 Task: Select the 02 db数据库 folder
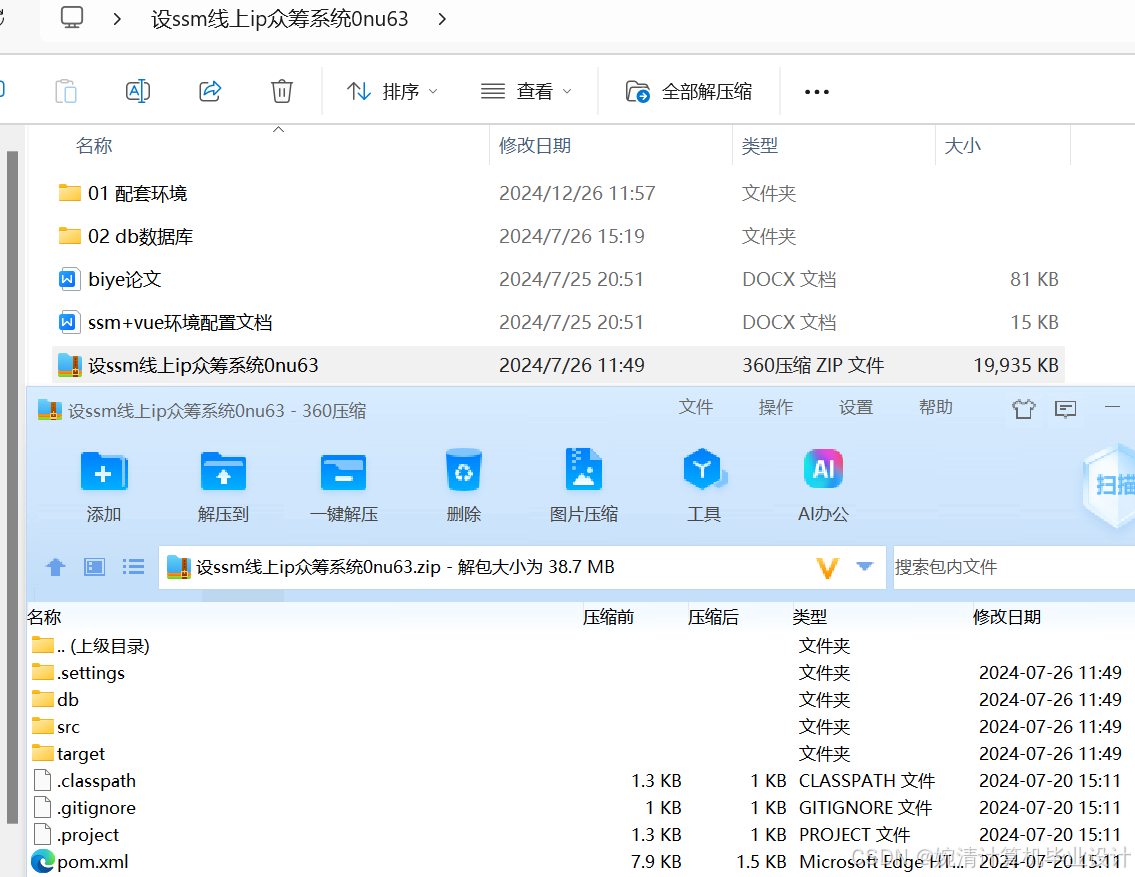[558, 236]
